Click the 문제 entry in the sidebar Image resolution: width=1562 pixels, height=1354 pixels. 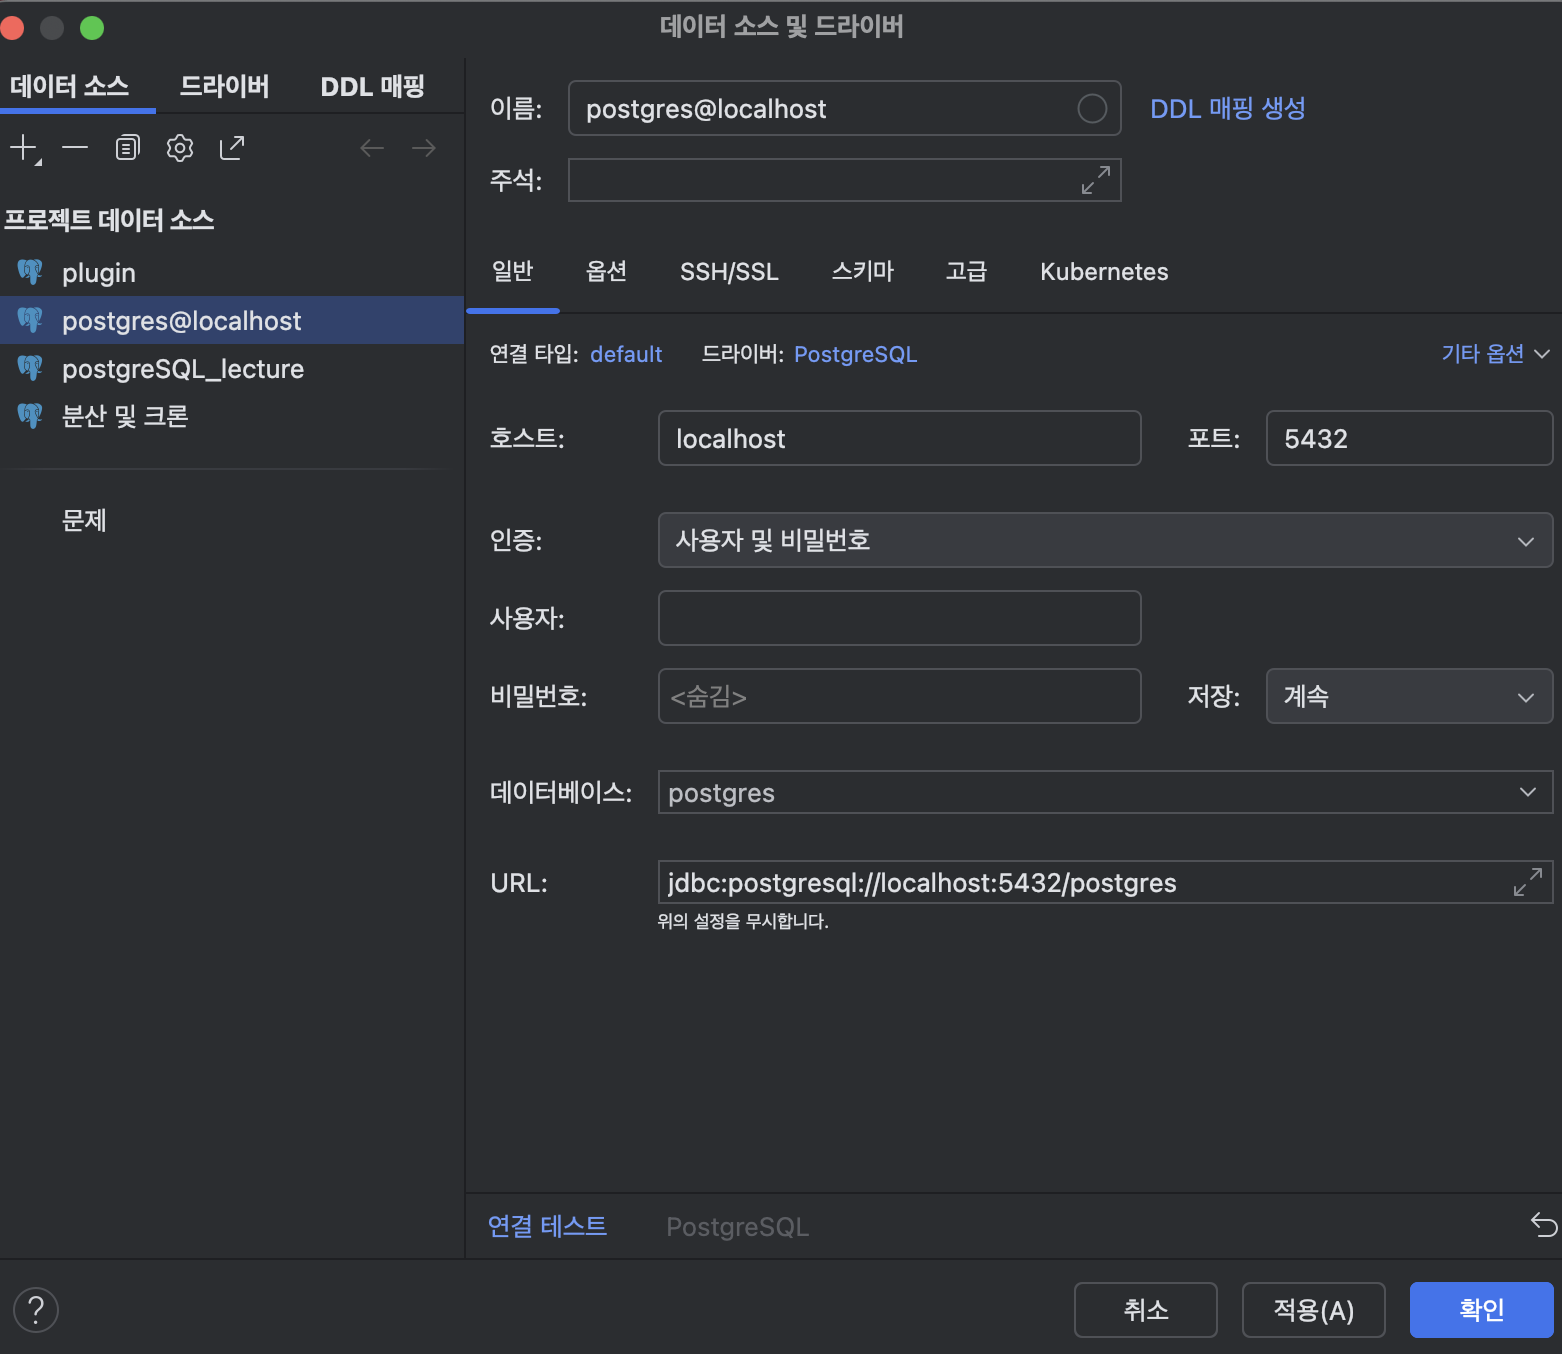pos(84,520)
